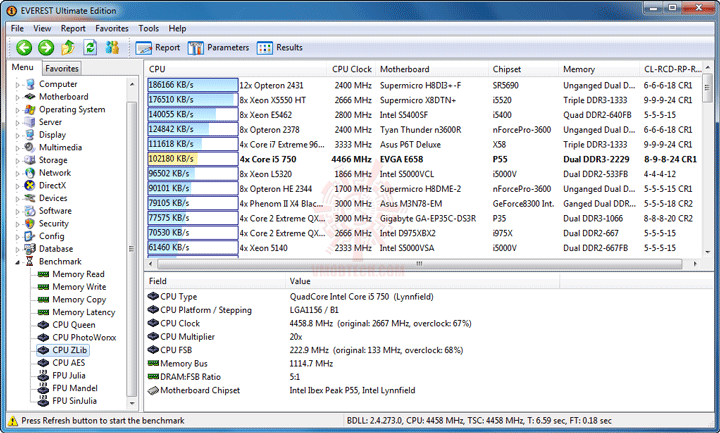Expand the Computer tree node
Image resolution: width=720 pixels, height=433 pixels.
coord(17,85)
